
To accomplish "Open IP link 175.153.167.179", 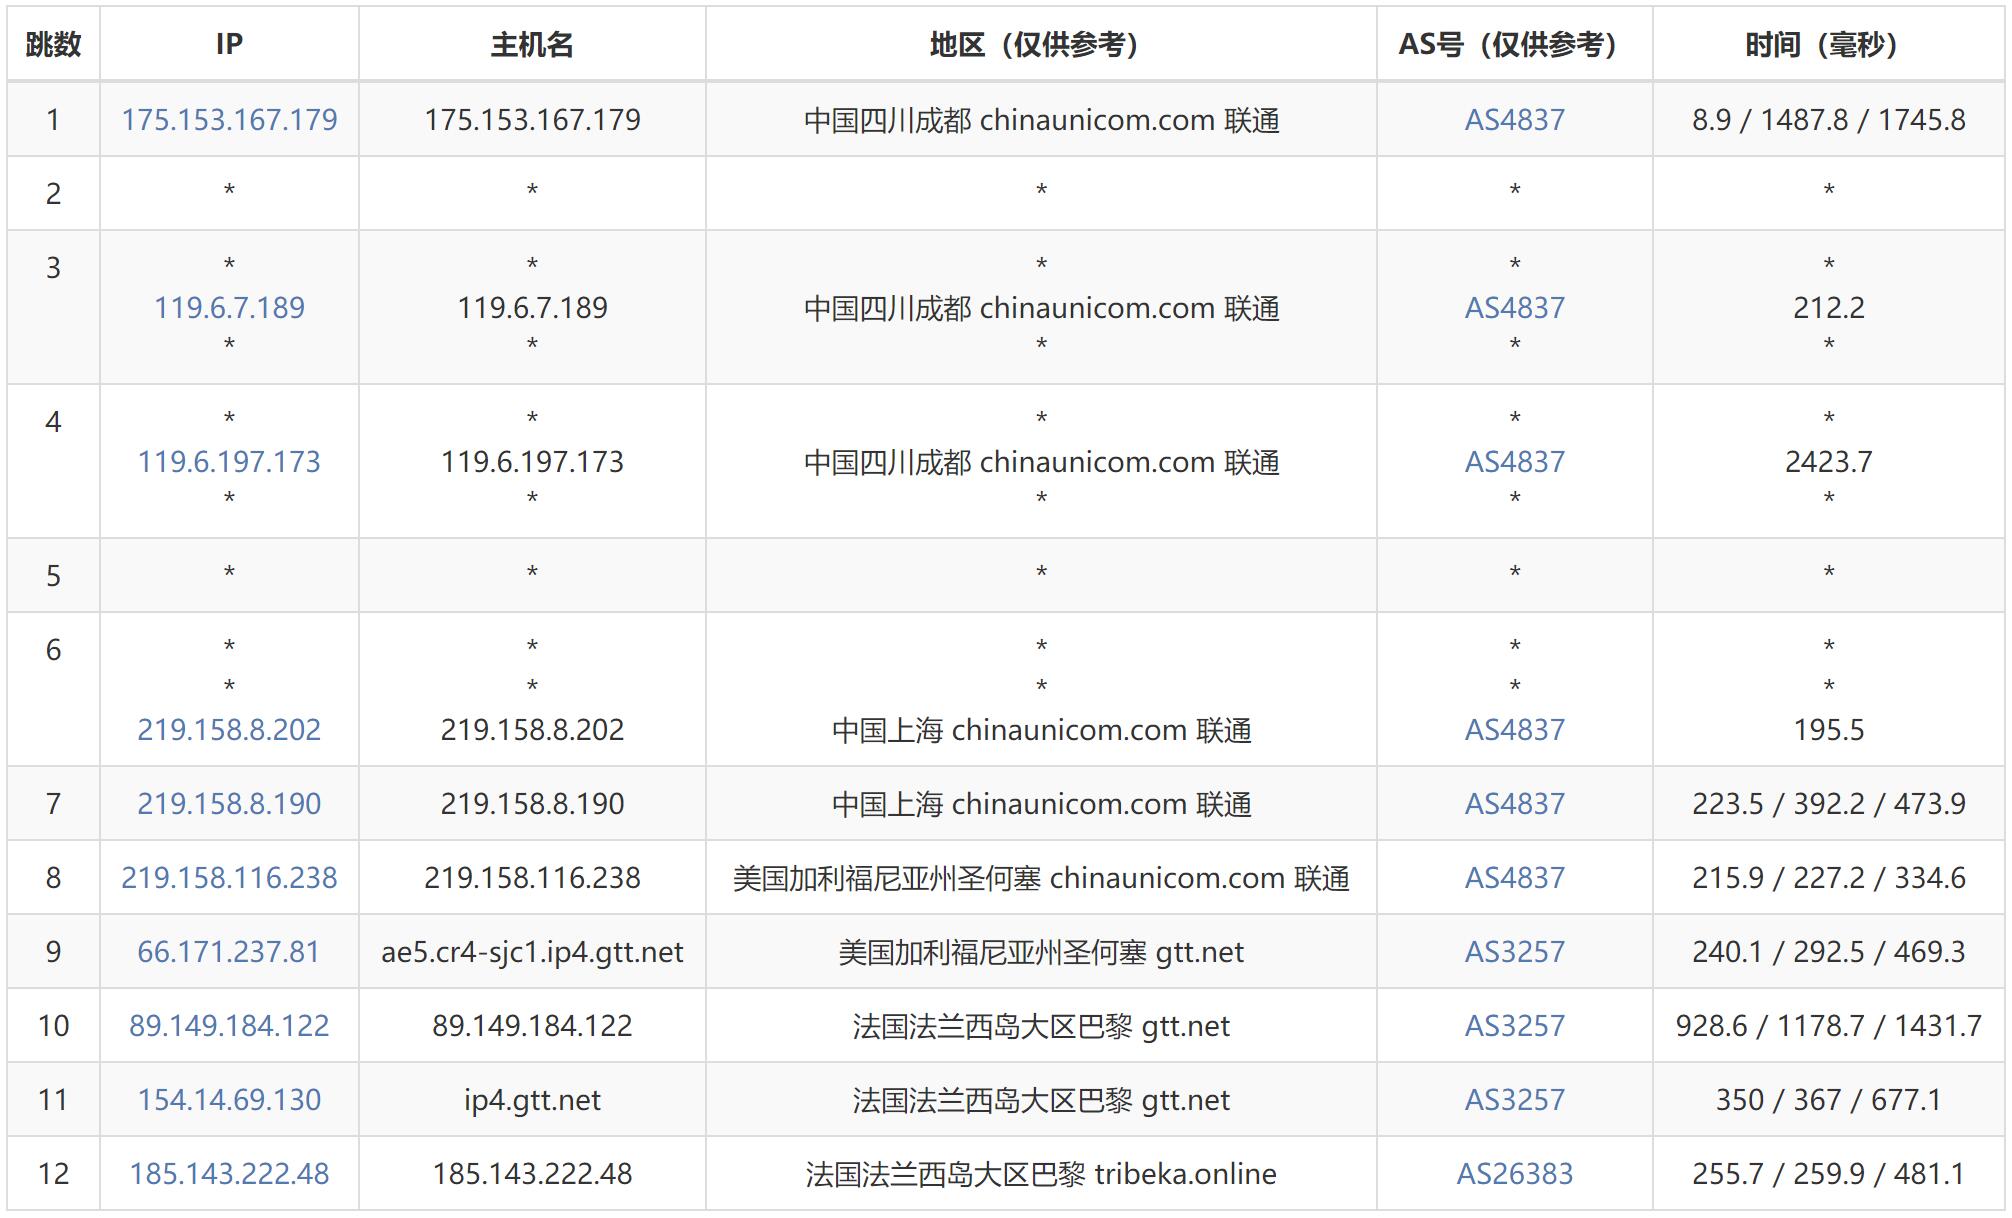I will click(229, 120).
